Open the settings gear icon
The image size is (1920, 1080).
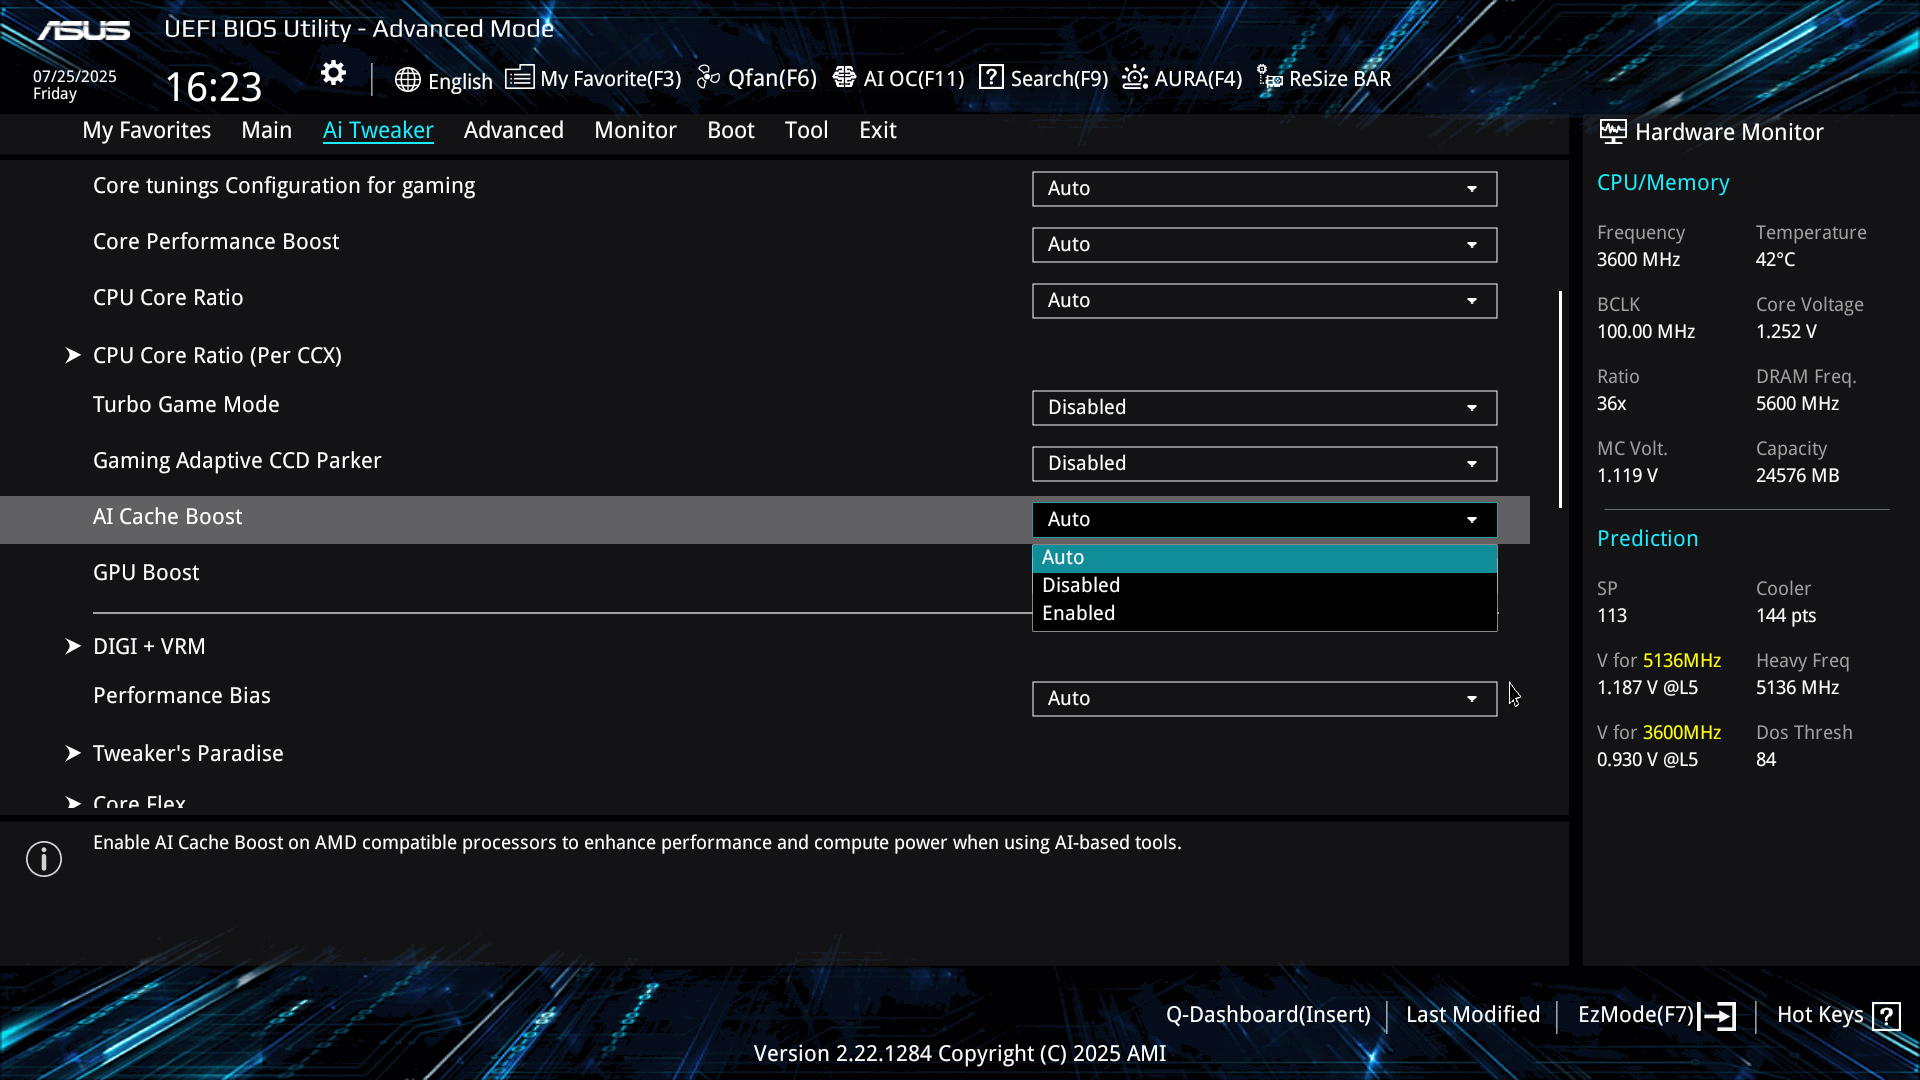[x=333, y=73]
